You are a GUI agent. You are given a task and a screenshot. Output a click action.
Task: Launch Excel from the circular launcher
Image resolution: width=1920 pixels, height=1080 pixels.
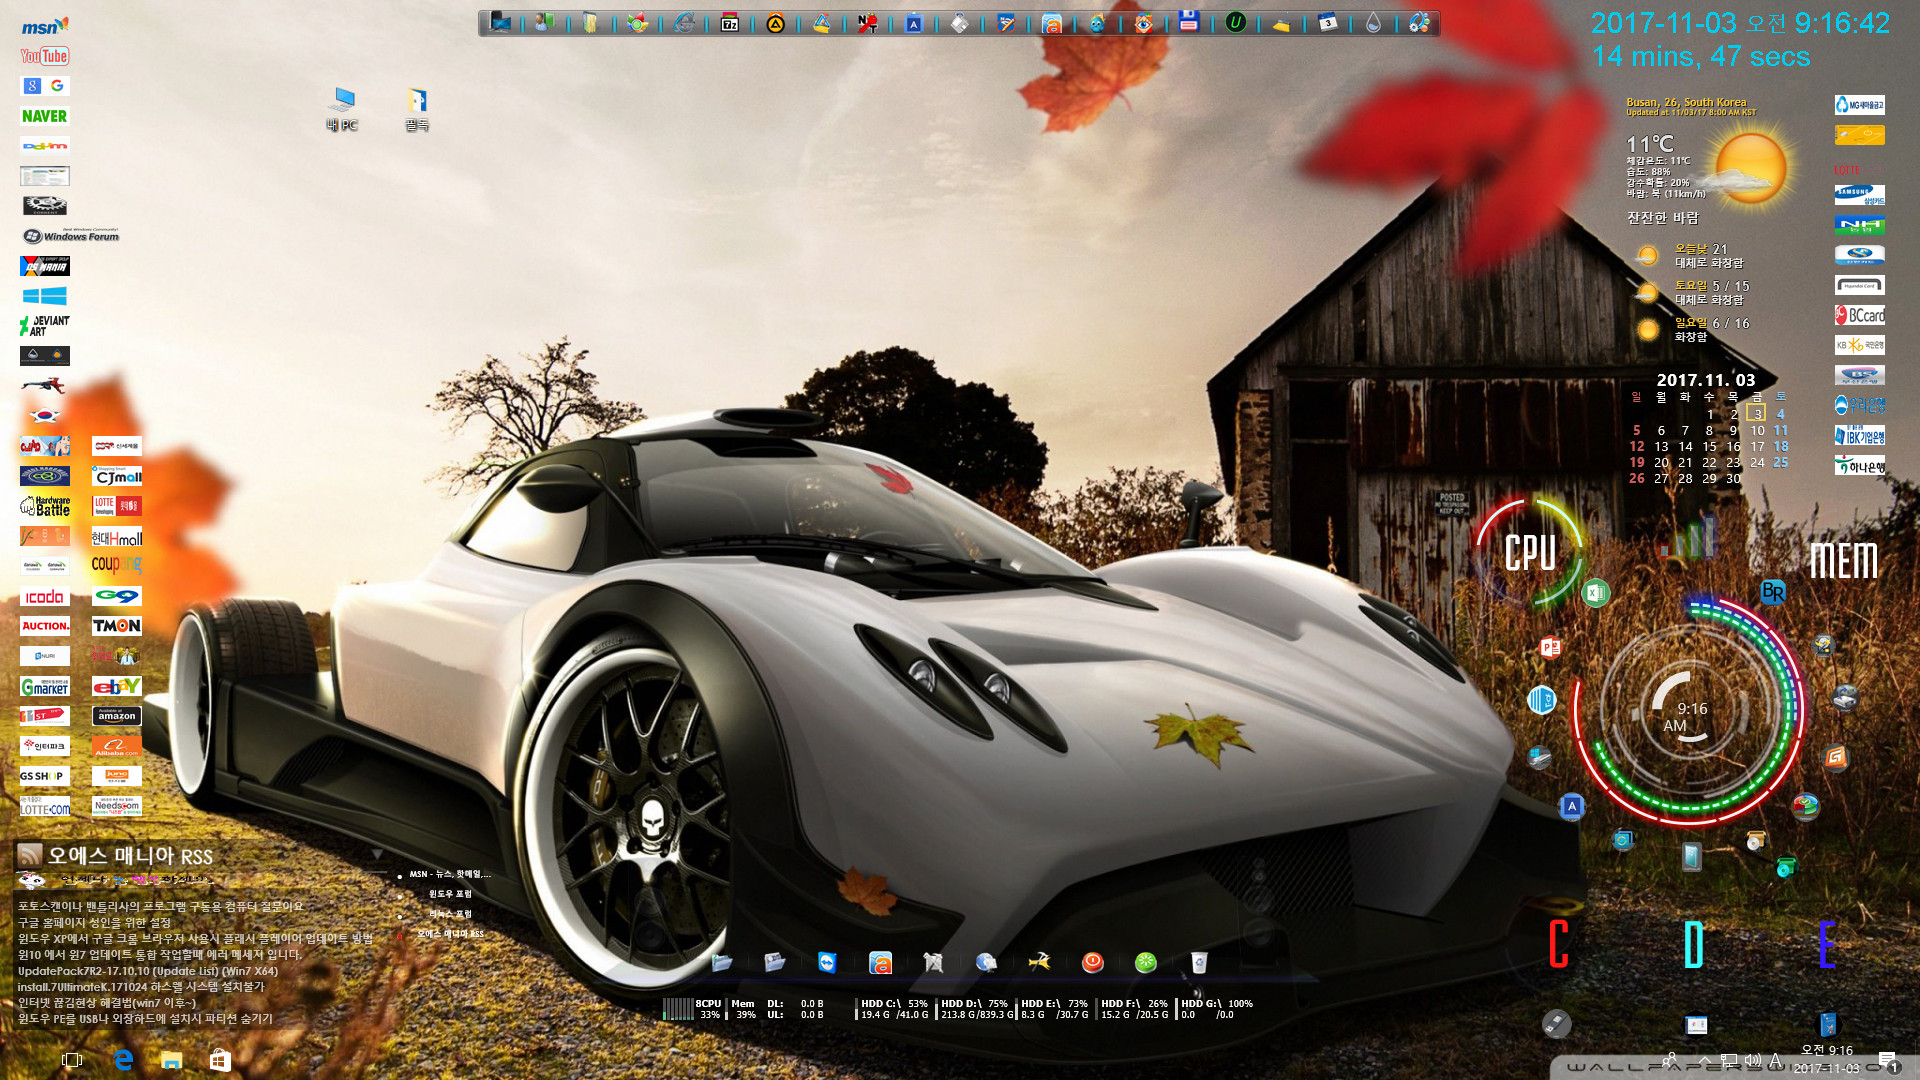(x=1596, y=593)
